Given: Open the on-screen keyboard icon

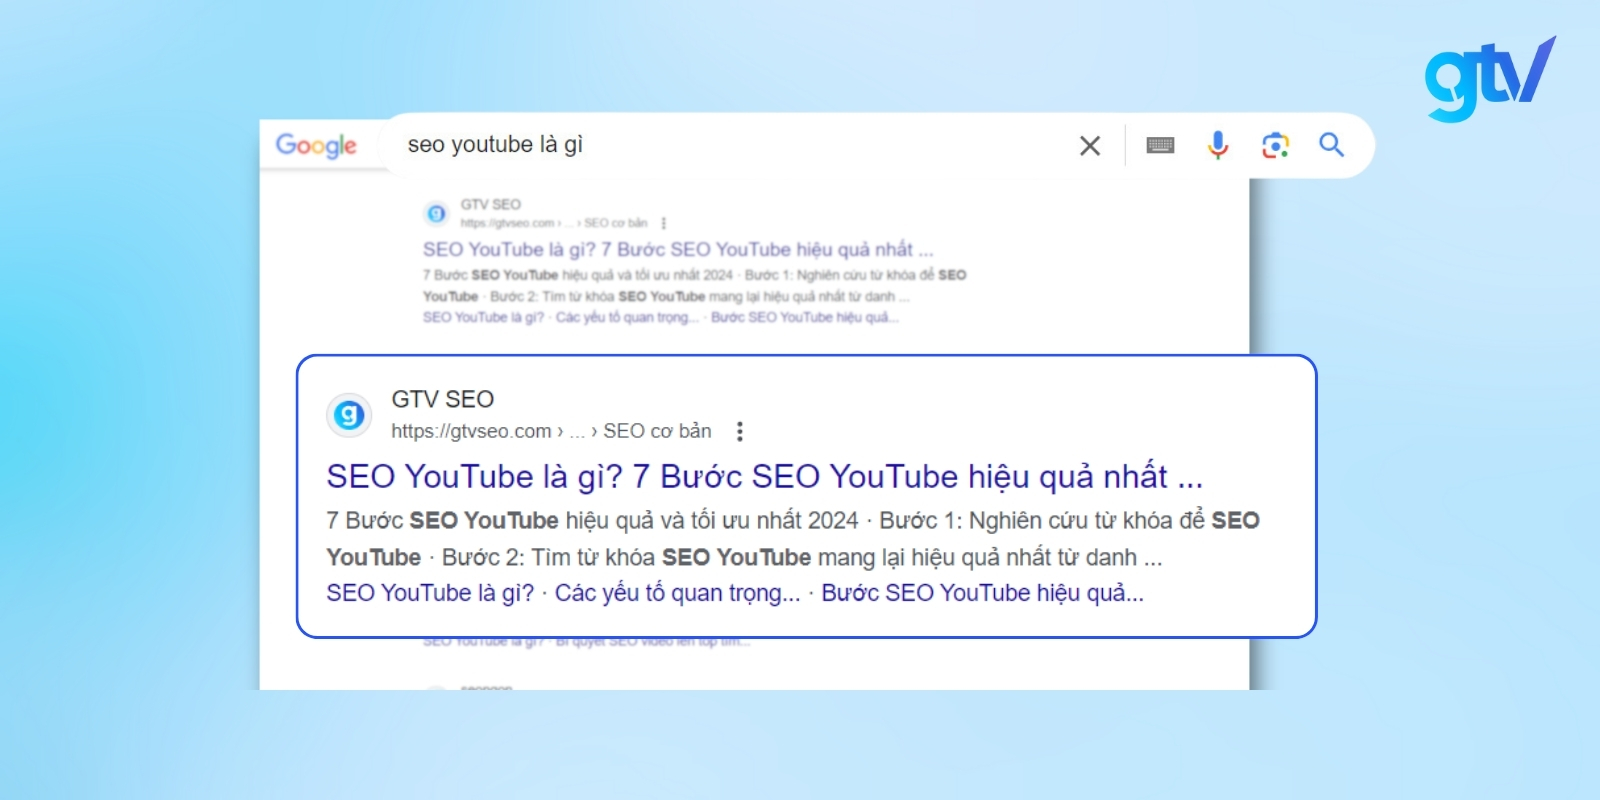Looking at the screenshot, I should point(1160,146).
